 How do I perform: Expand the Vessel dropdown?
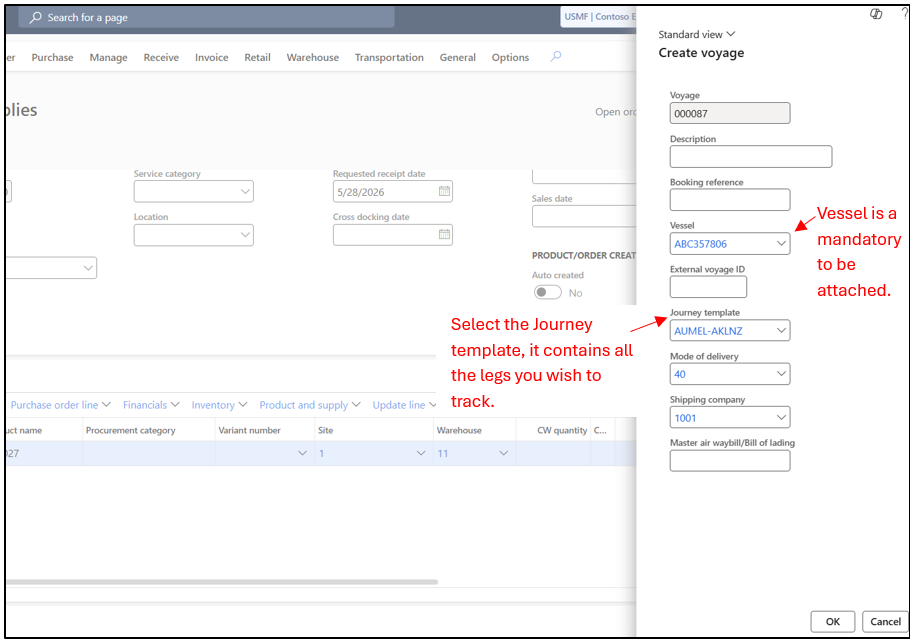pos(781,243)
